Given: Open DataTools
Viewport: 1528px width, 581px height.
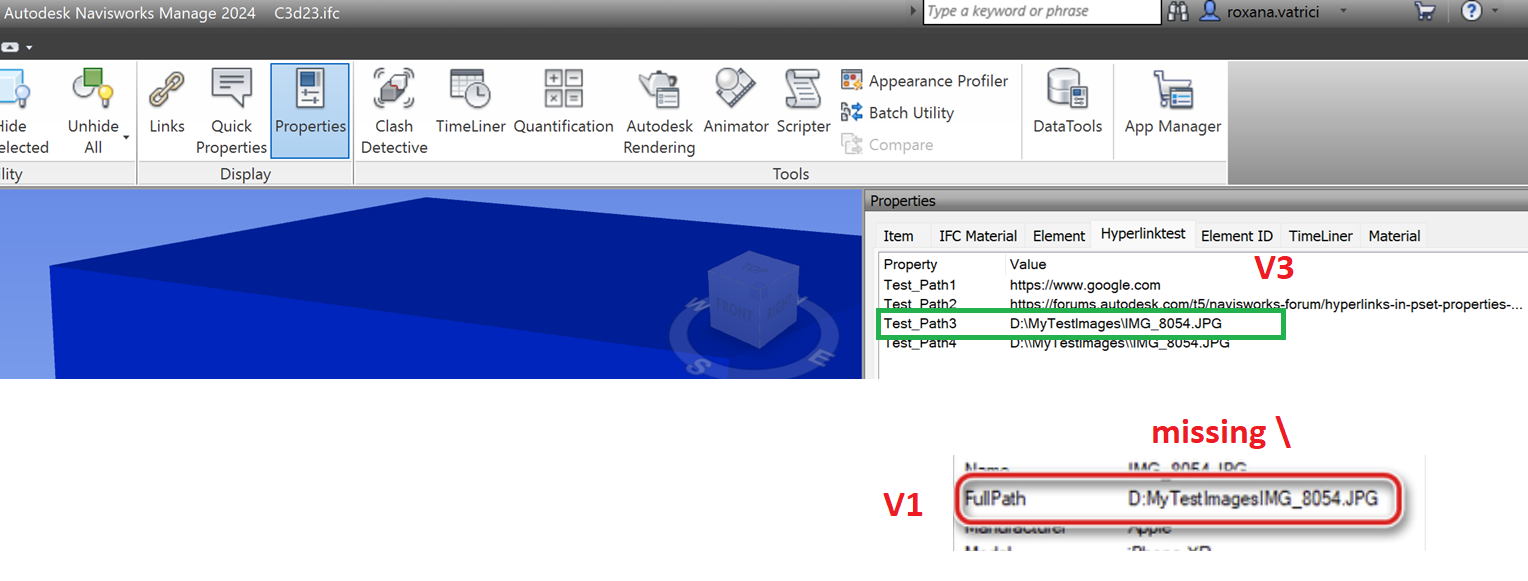Looking at the screenshot, I should click(1066, 110).
